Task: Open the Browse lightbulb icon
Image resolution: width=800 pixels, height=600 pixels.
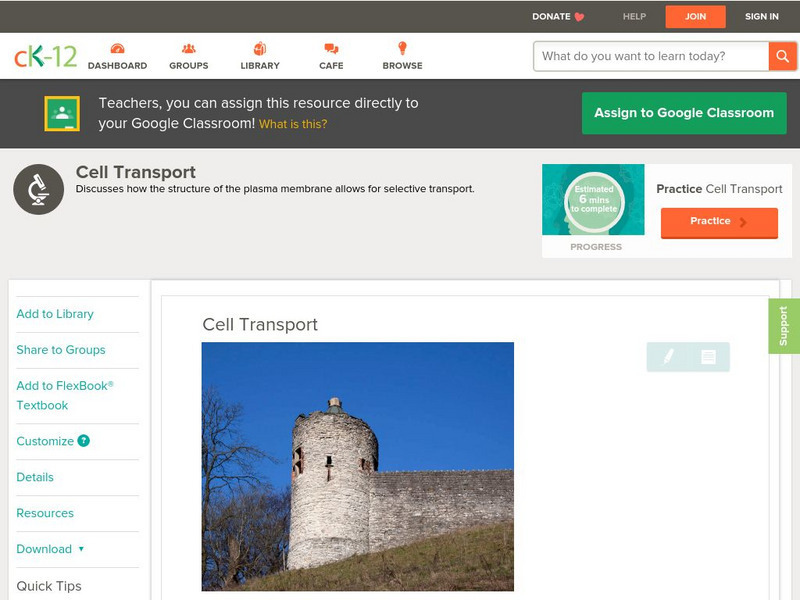Action: click(x=402, y=49)
